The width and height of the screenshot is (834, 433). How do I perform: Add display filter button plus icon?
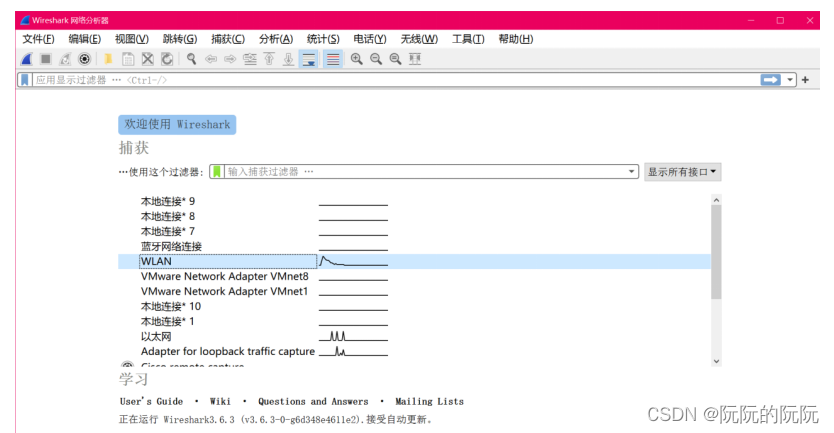[805, 80]
